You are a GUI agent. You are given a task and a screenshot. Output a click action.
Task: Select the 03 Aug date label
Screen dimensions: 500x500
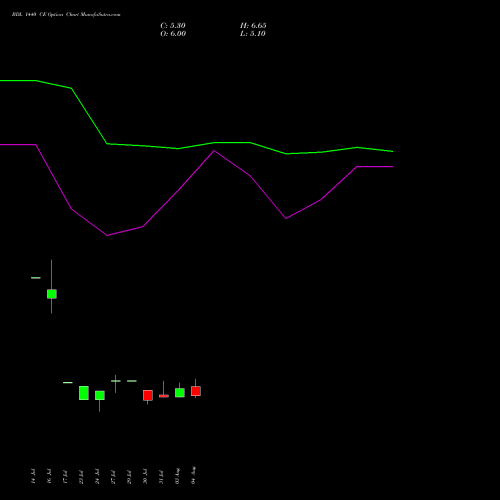coord(177,475)
